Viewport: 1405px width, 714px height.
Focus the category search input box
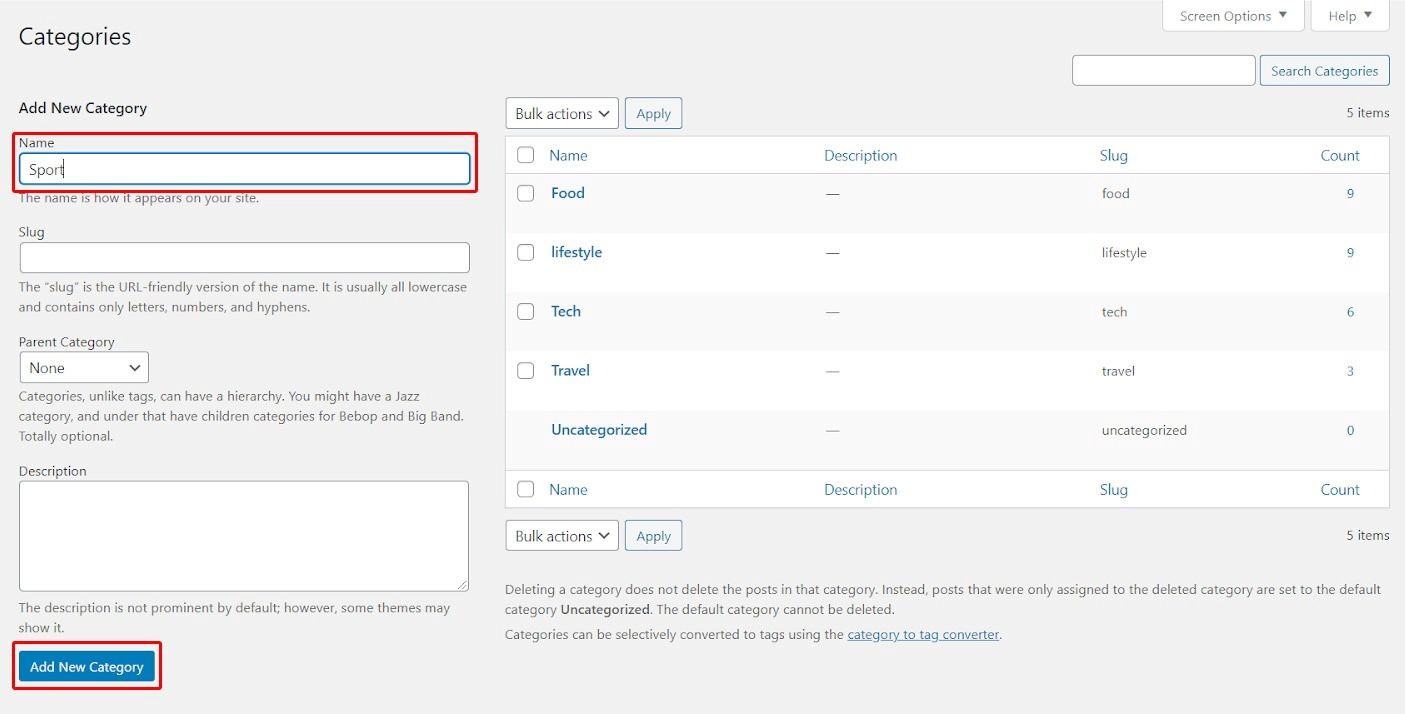coord(1163,71)
